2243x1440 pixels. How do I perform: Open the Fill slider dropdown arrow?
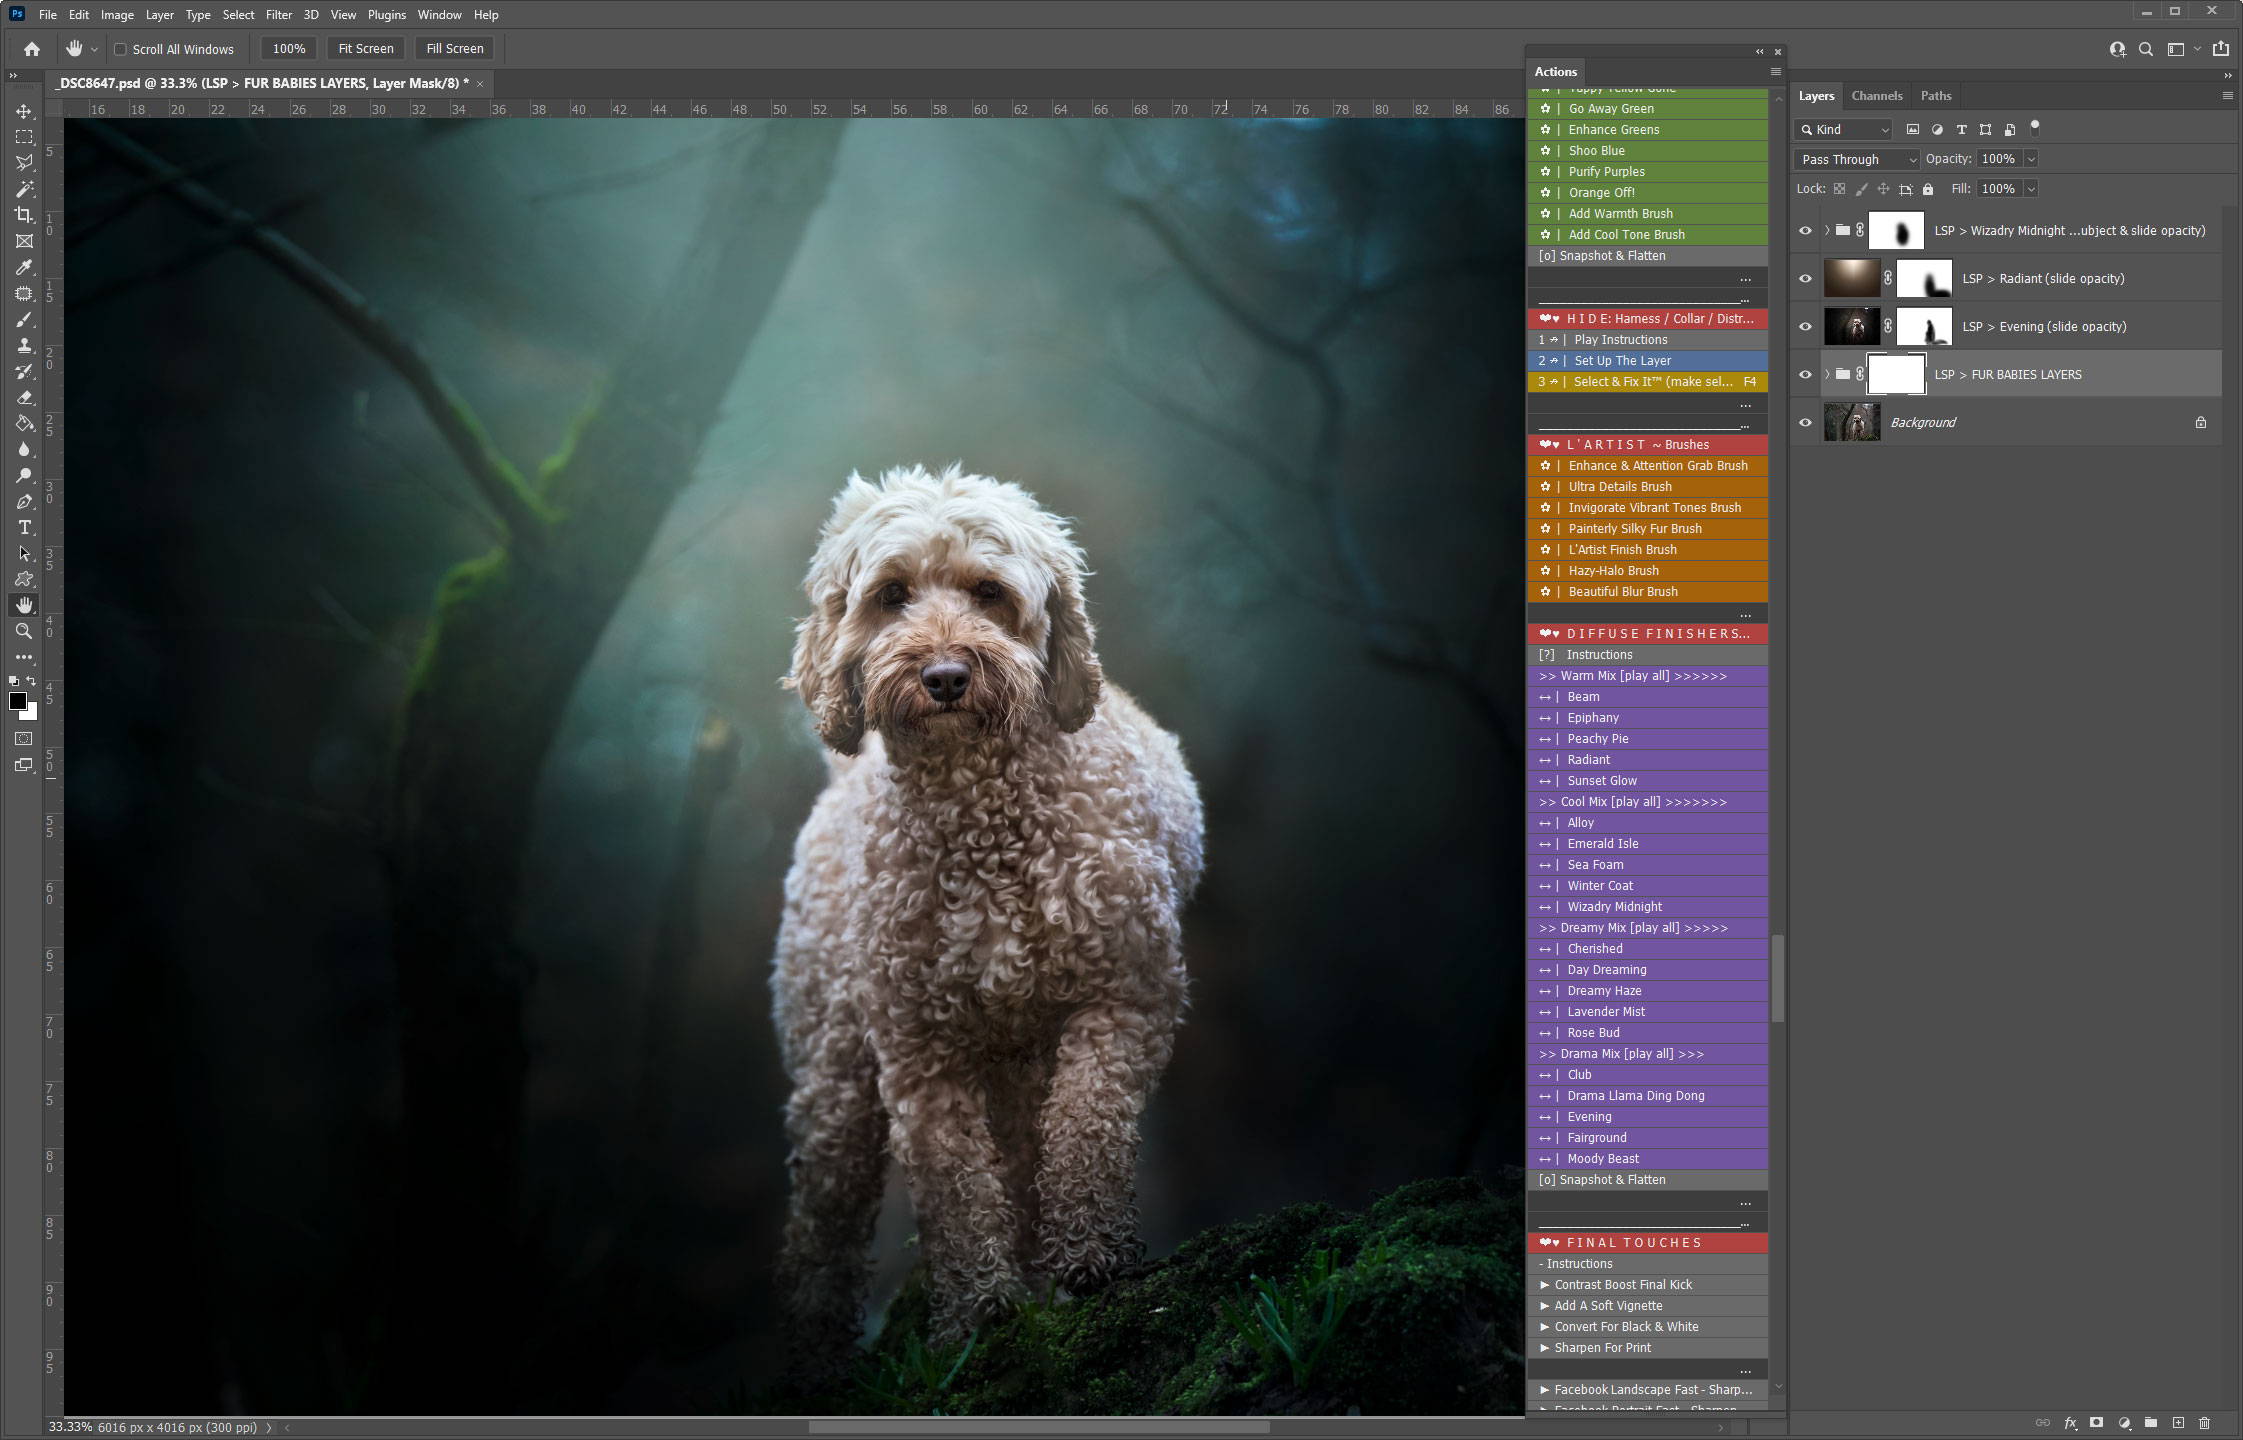pos(2030,189)
